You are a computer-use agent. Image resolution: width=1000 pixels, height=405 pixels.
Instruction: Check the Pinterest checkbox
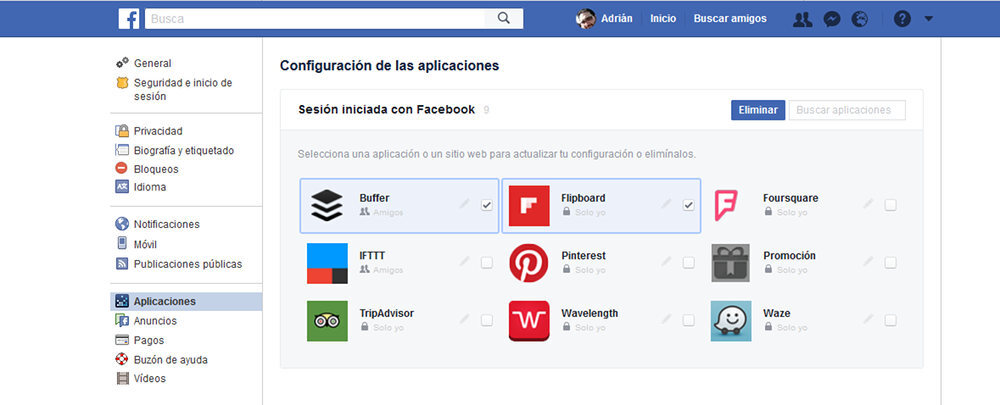click(688, 263)
